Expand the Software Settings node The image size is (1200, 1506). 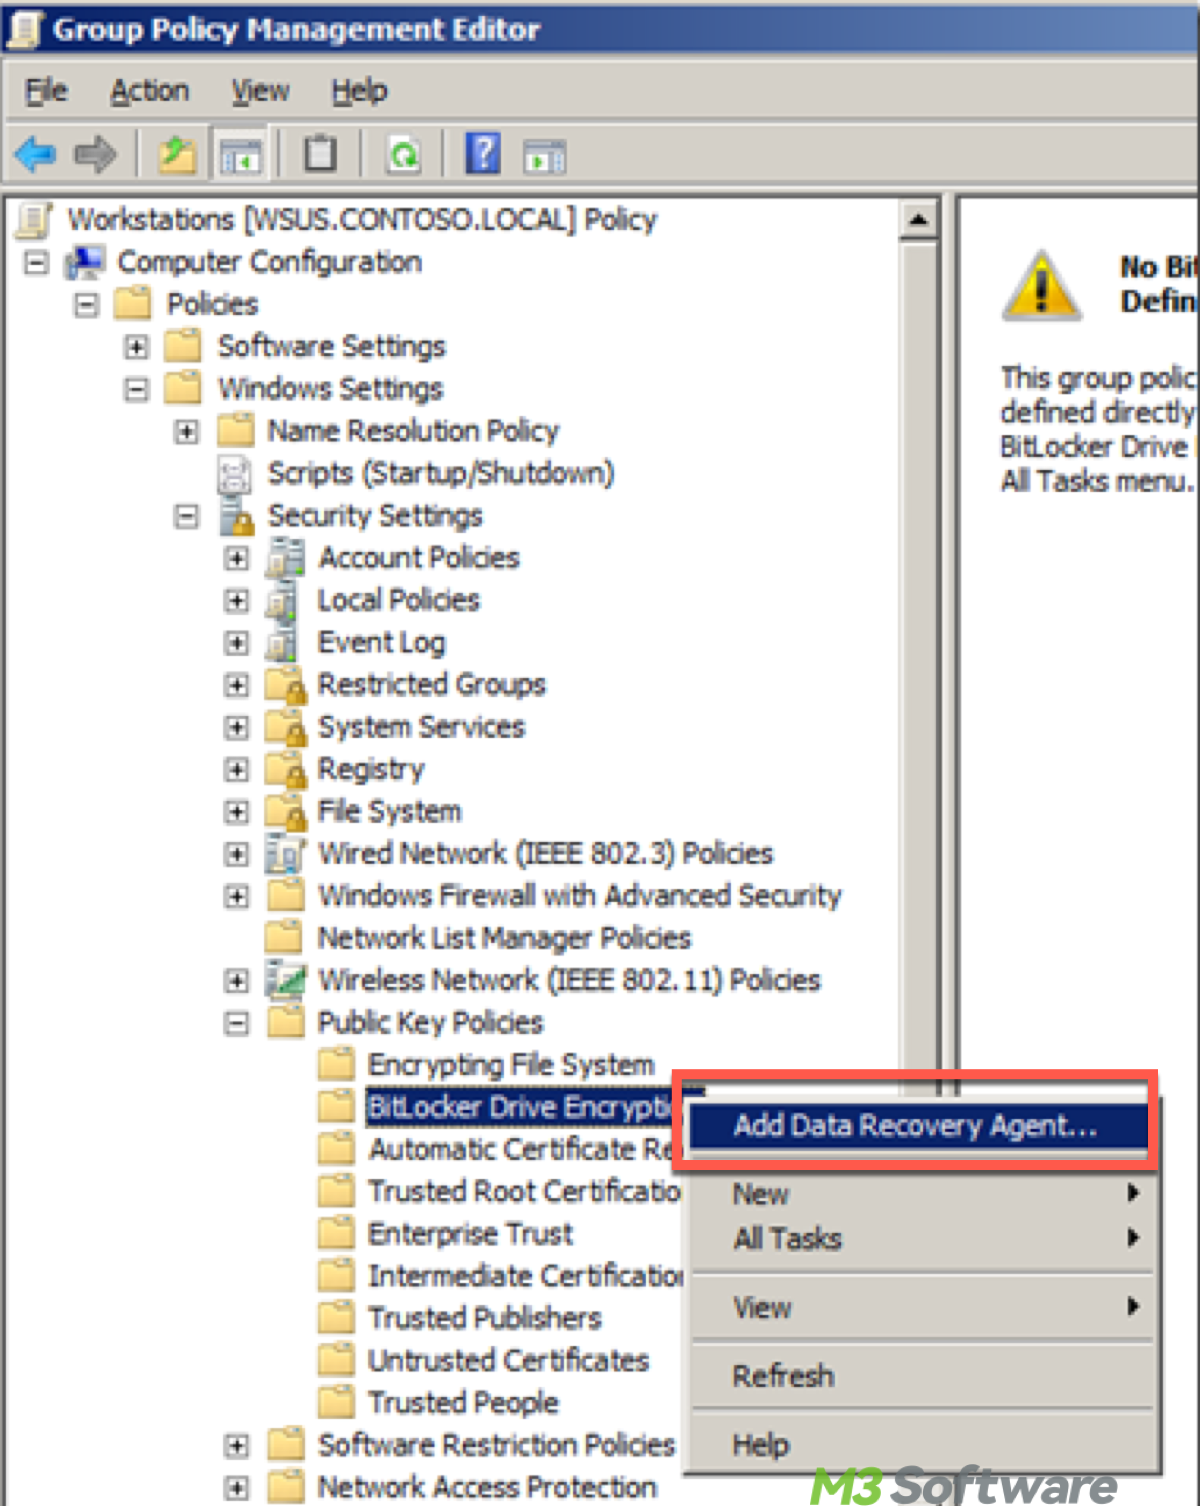137,347
